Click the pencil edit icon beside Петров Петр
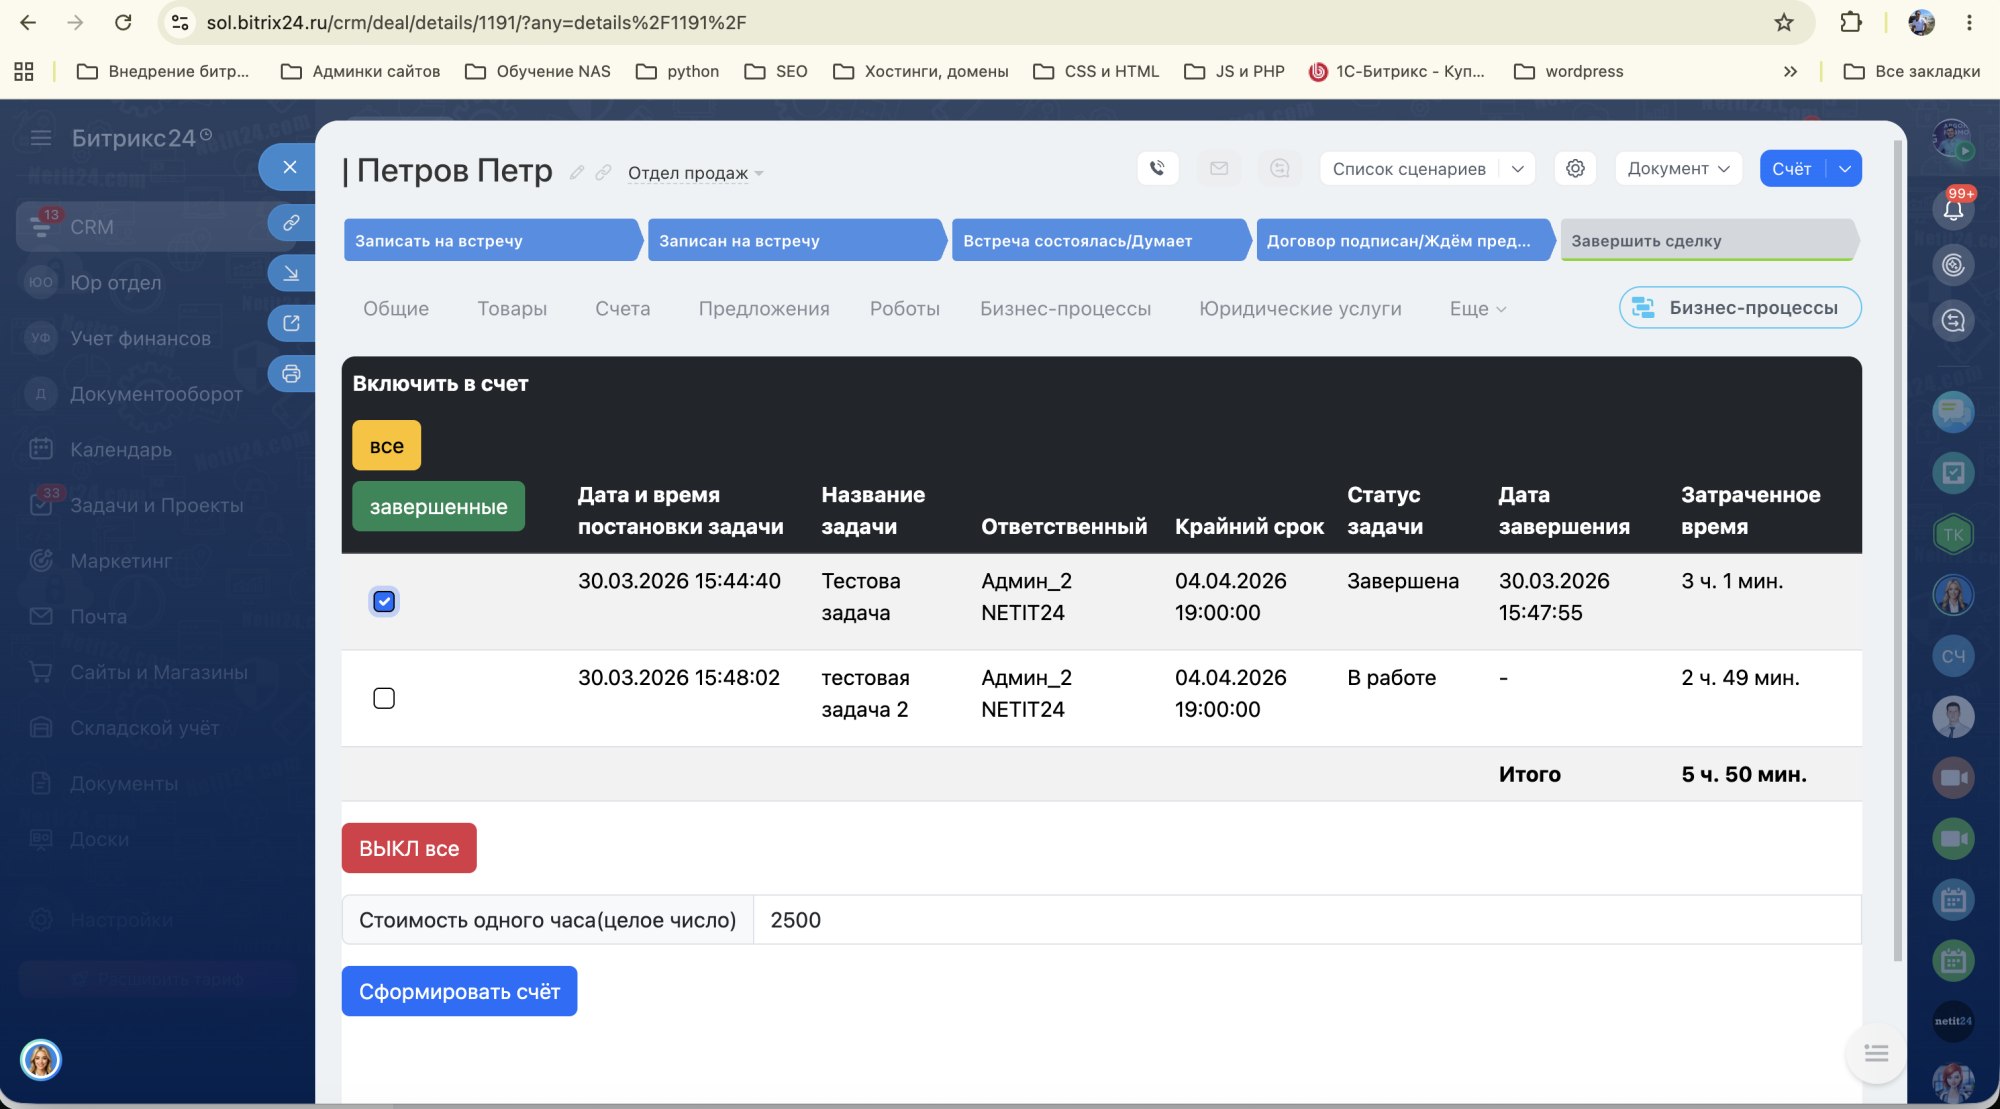 tap(577, 172)
